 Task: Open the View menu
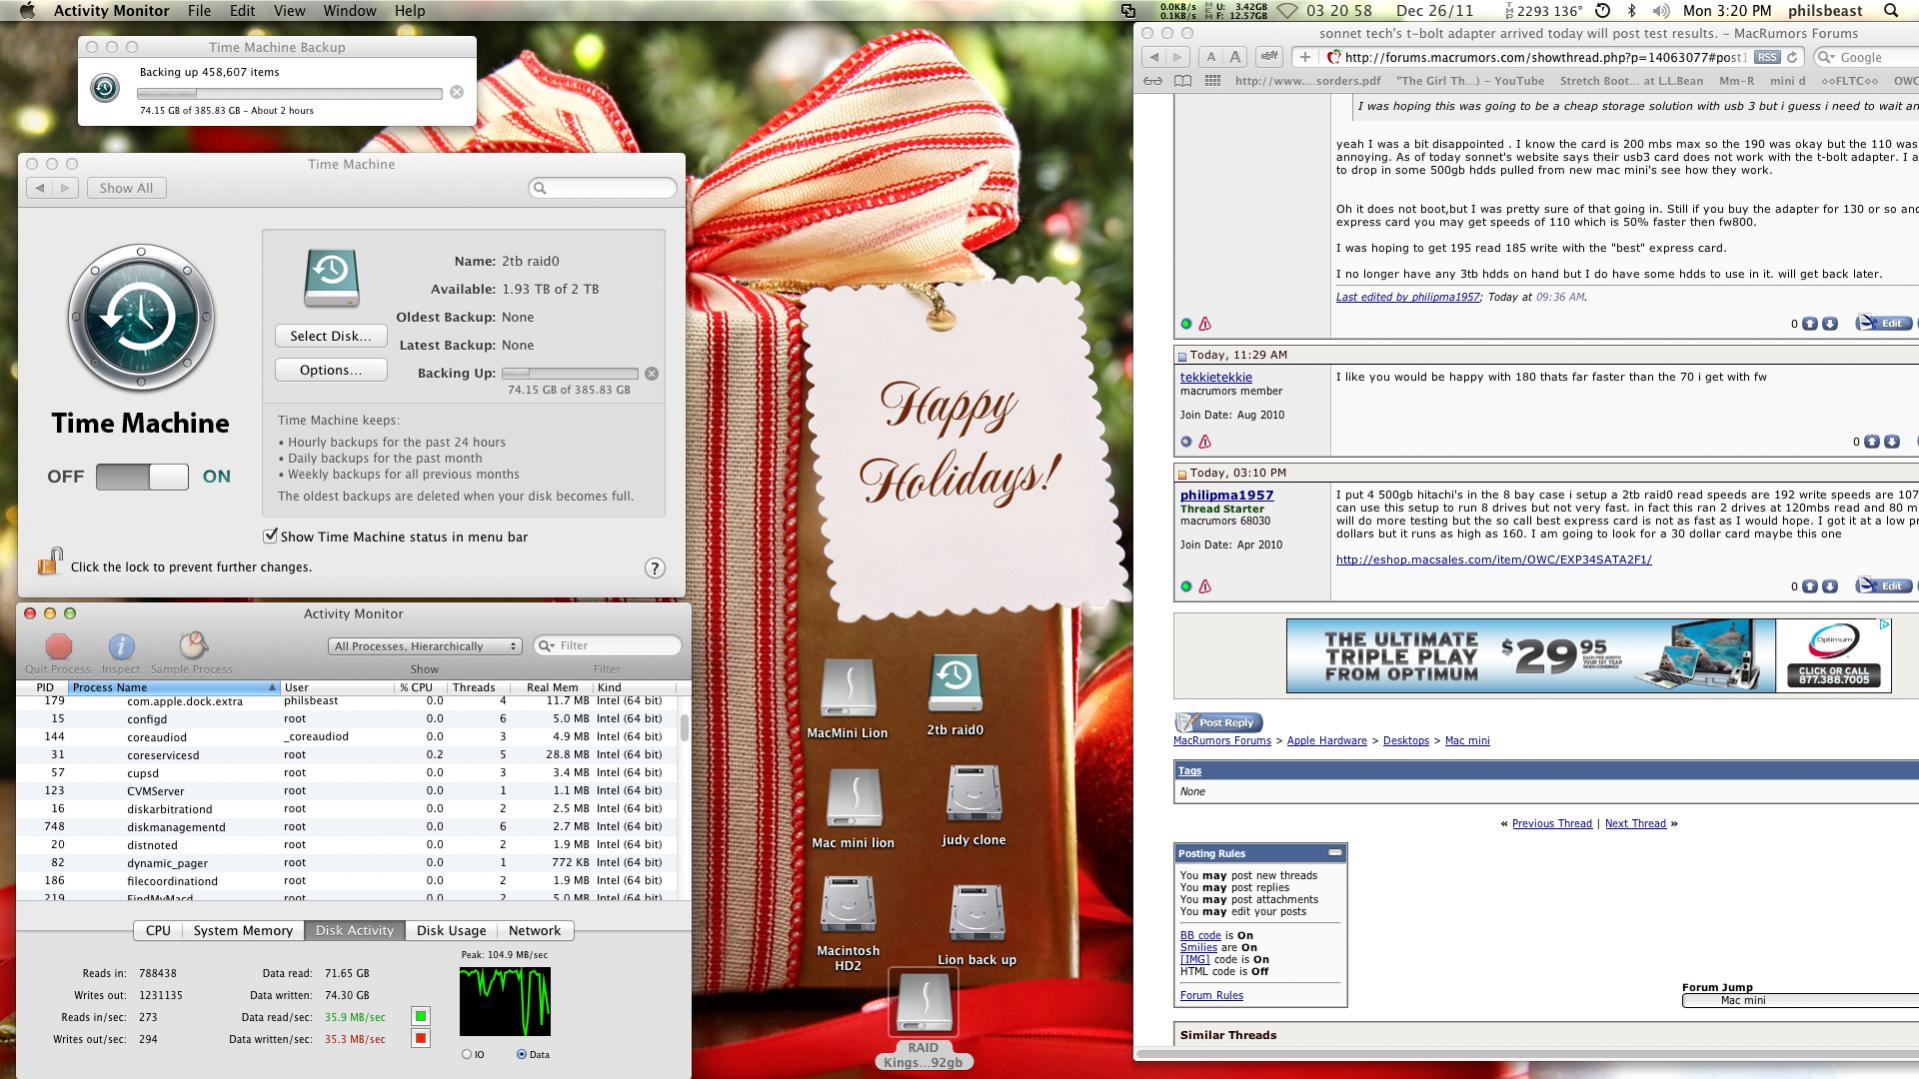289,11
